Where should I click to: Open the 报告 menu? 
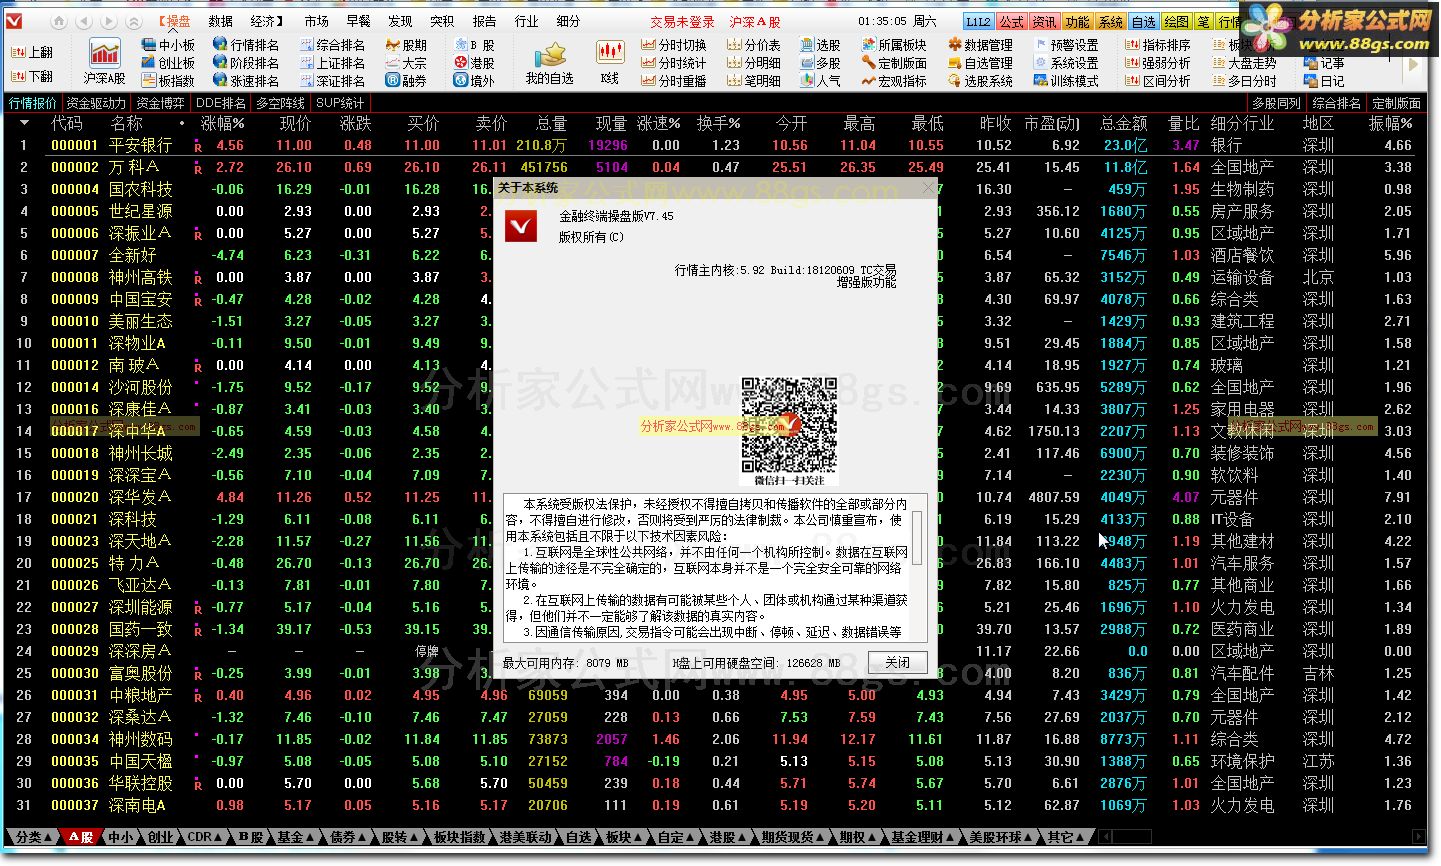(484, 21)
